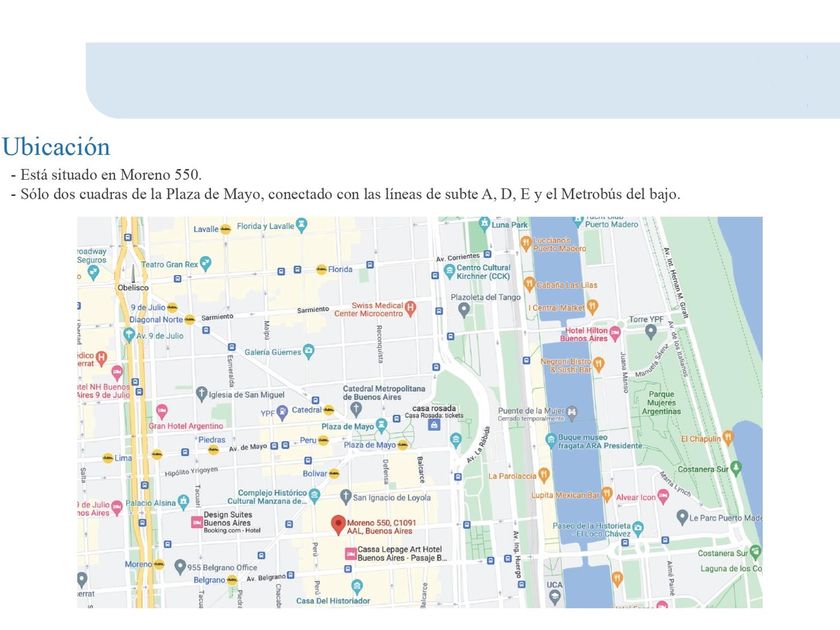Click the Gran Hotel Argentino pink marker
Screen dimensions: 840x630
(162, 412)
